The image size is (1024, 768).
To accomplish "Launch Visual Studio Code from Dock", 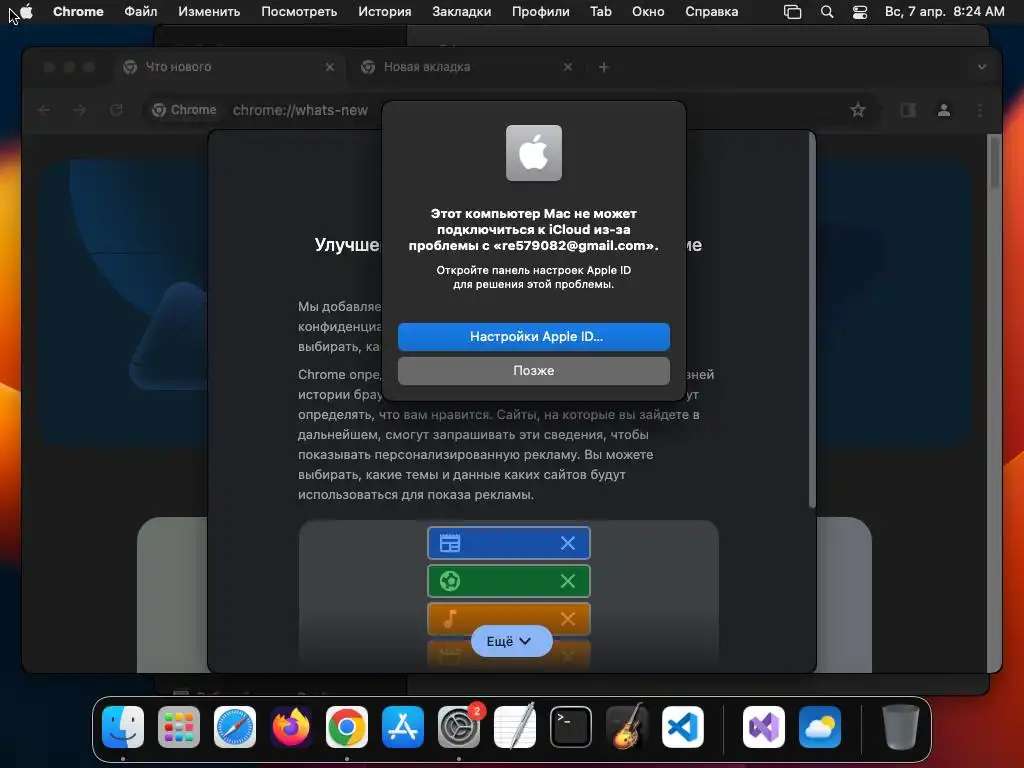I will click(683, 727).
